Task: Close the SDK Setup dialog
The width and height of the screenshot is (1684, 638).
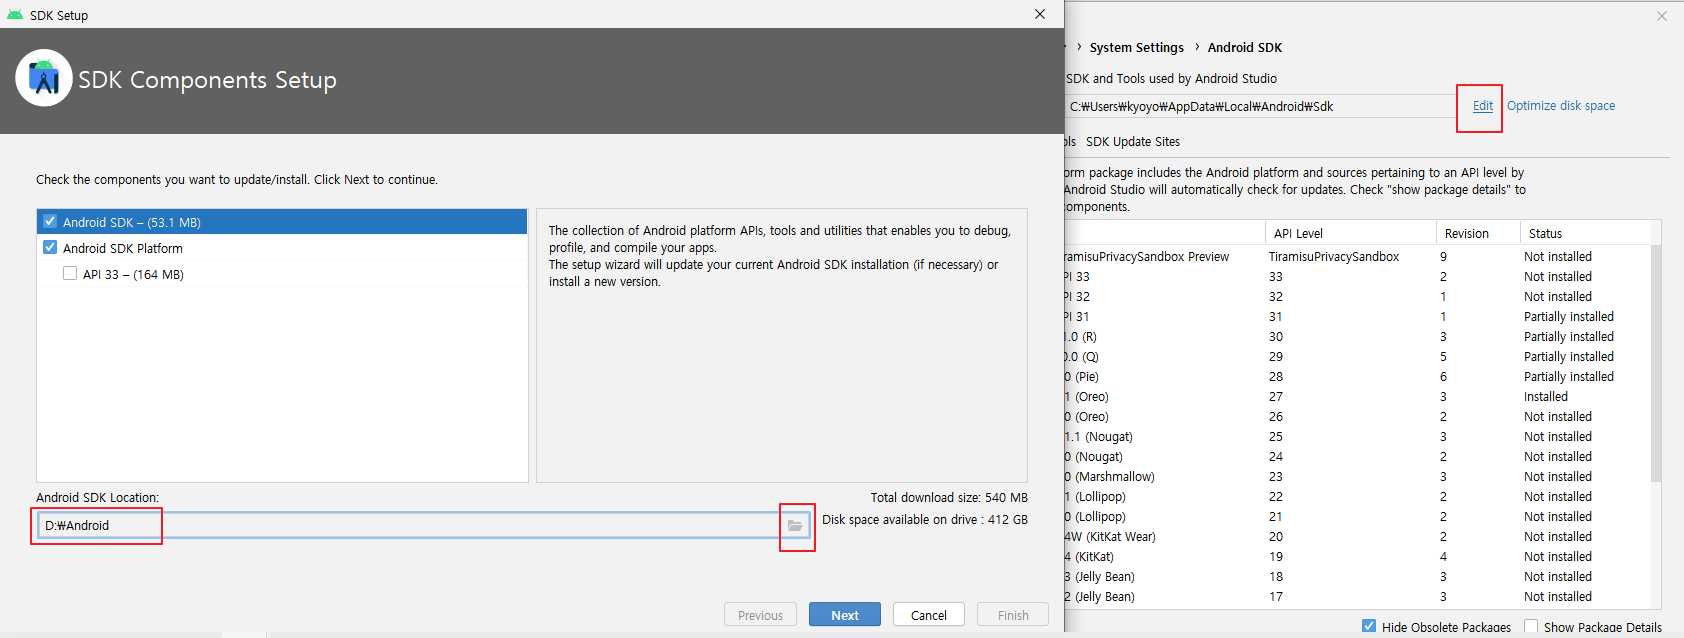Action: pos(1040,14)
